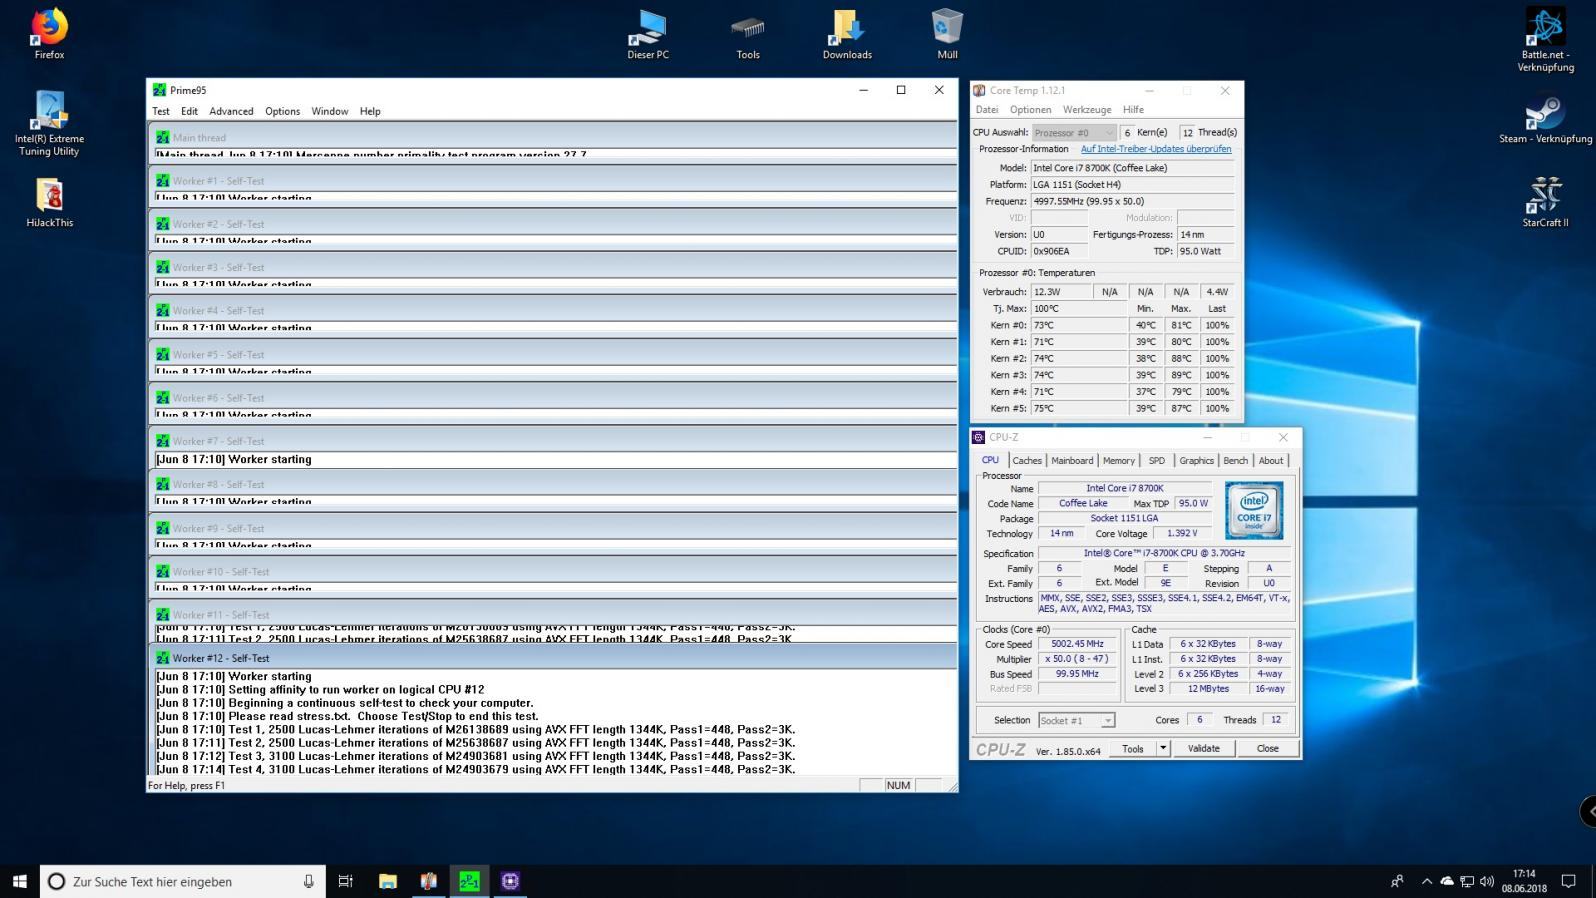Screen dimensions: 1596x898
Task: Switch to Prime95 taskbar icon
Action: coord(470,881)
